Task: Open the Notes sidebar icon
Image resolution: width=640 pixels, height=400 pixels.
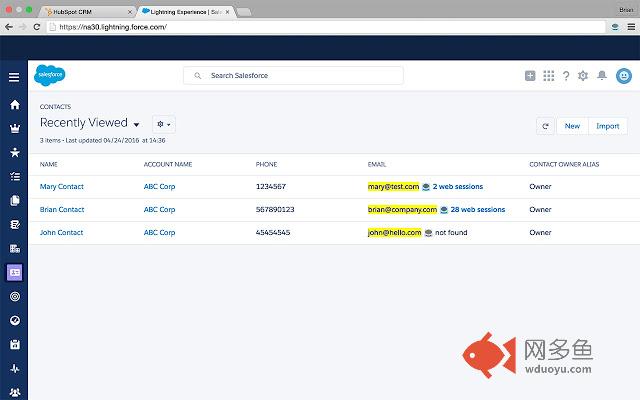Action: pyautogui.click(x=15, y=224)
